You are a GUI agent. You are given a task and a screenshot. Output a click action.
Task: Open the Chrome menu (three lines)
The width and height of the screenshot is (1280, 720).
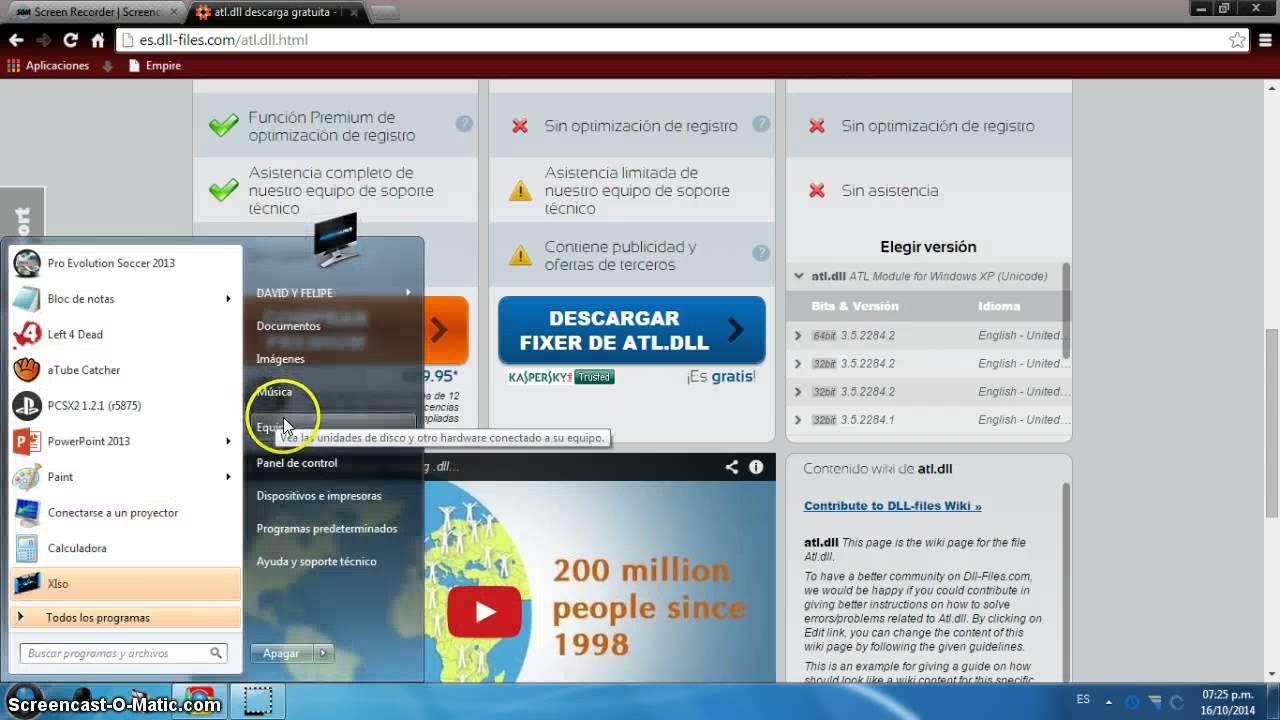coord(1265,40)
